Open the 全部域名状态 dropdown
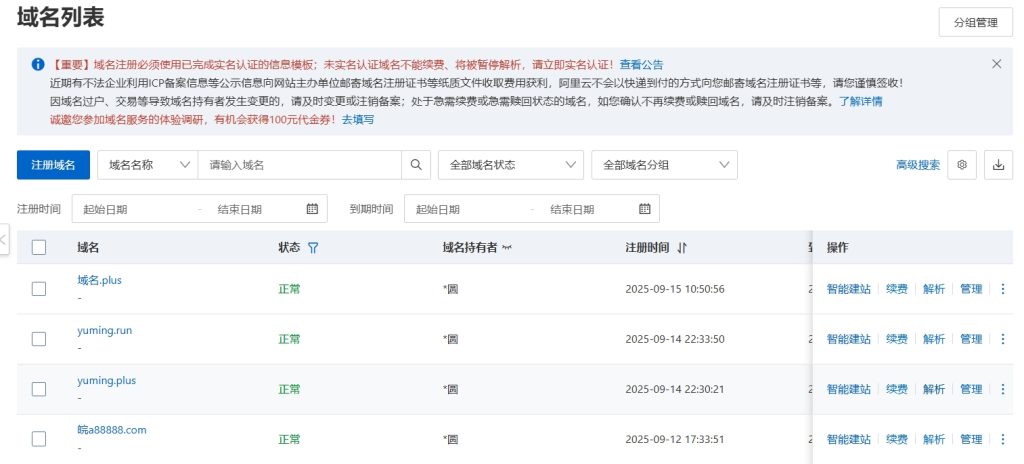The image size is (1024, 464). [510, 165]
